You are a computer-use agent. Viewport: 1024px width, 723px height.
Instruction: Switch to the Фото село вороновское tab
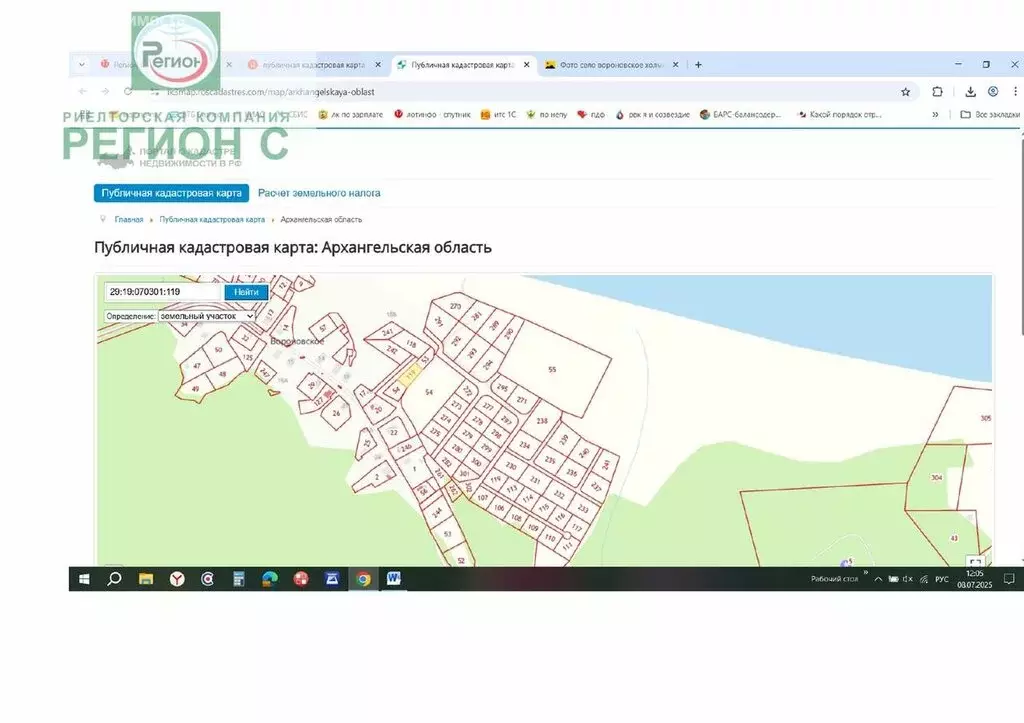610,65
